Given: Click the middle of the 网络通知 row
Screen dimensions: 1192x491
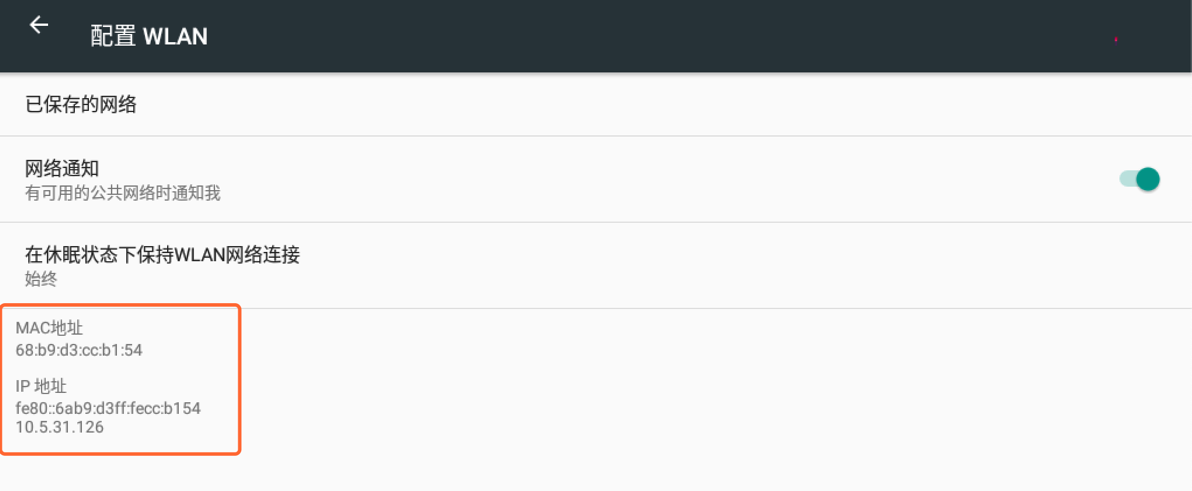Looking at the screenshot, I should coord(600,179).
